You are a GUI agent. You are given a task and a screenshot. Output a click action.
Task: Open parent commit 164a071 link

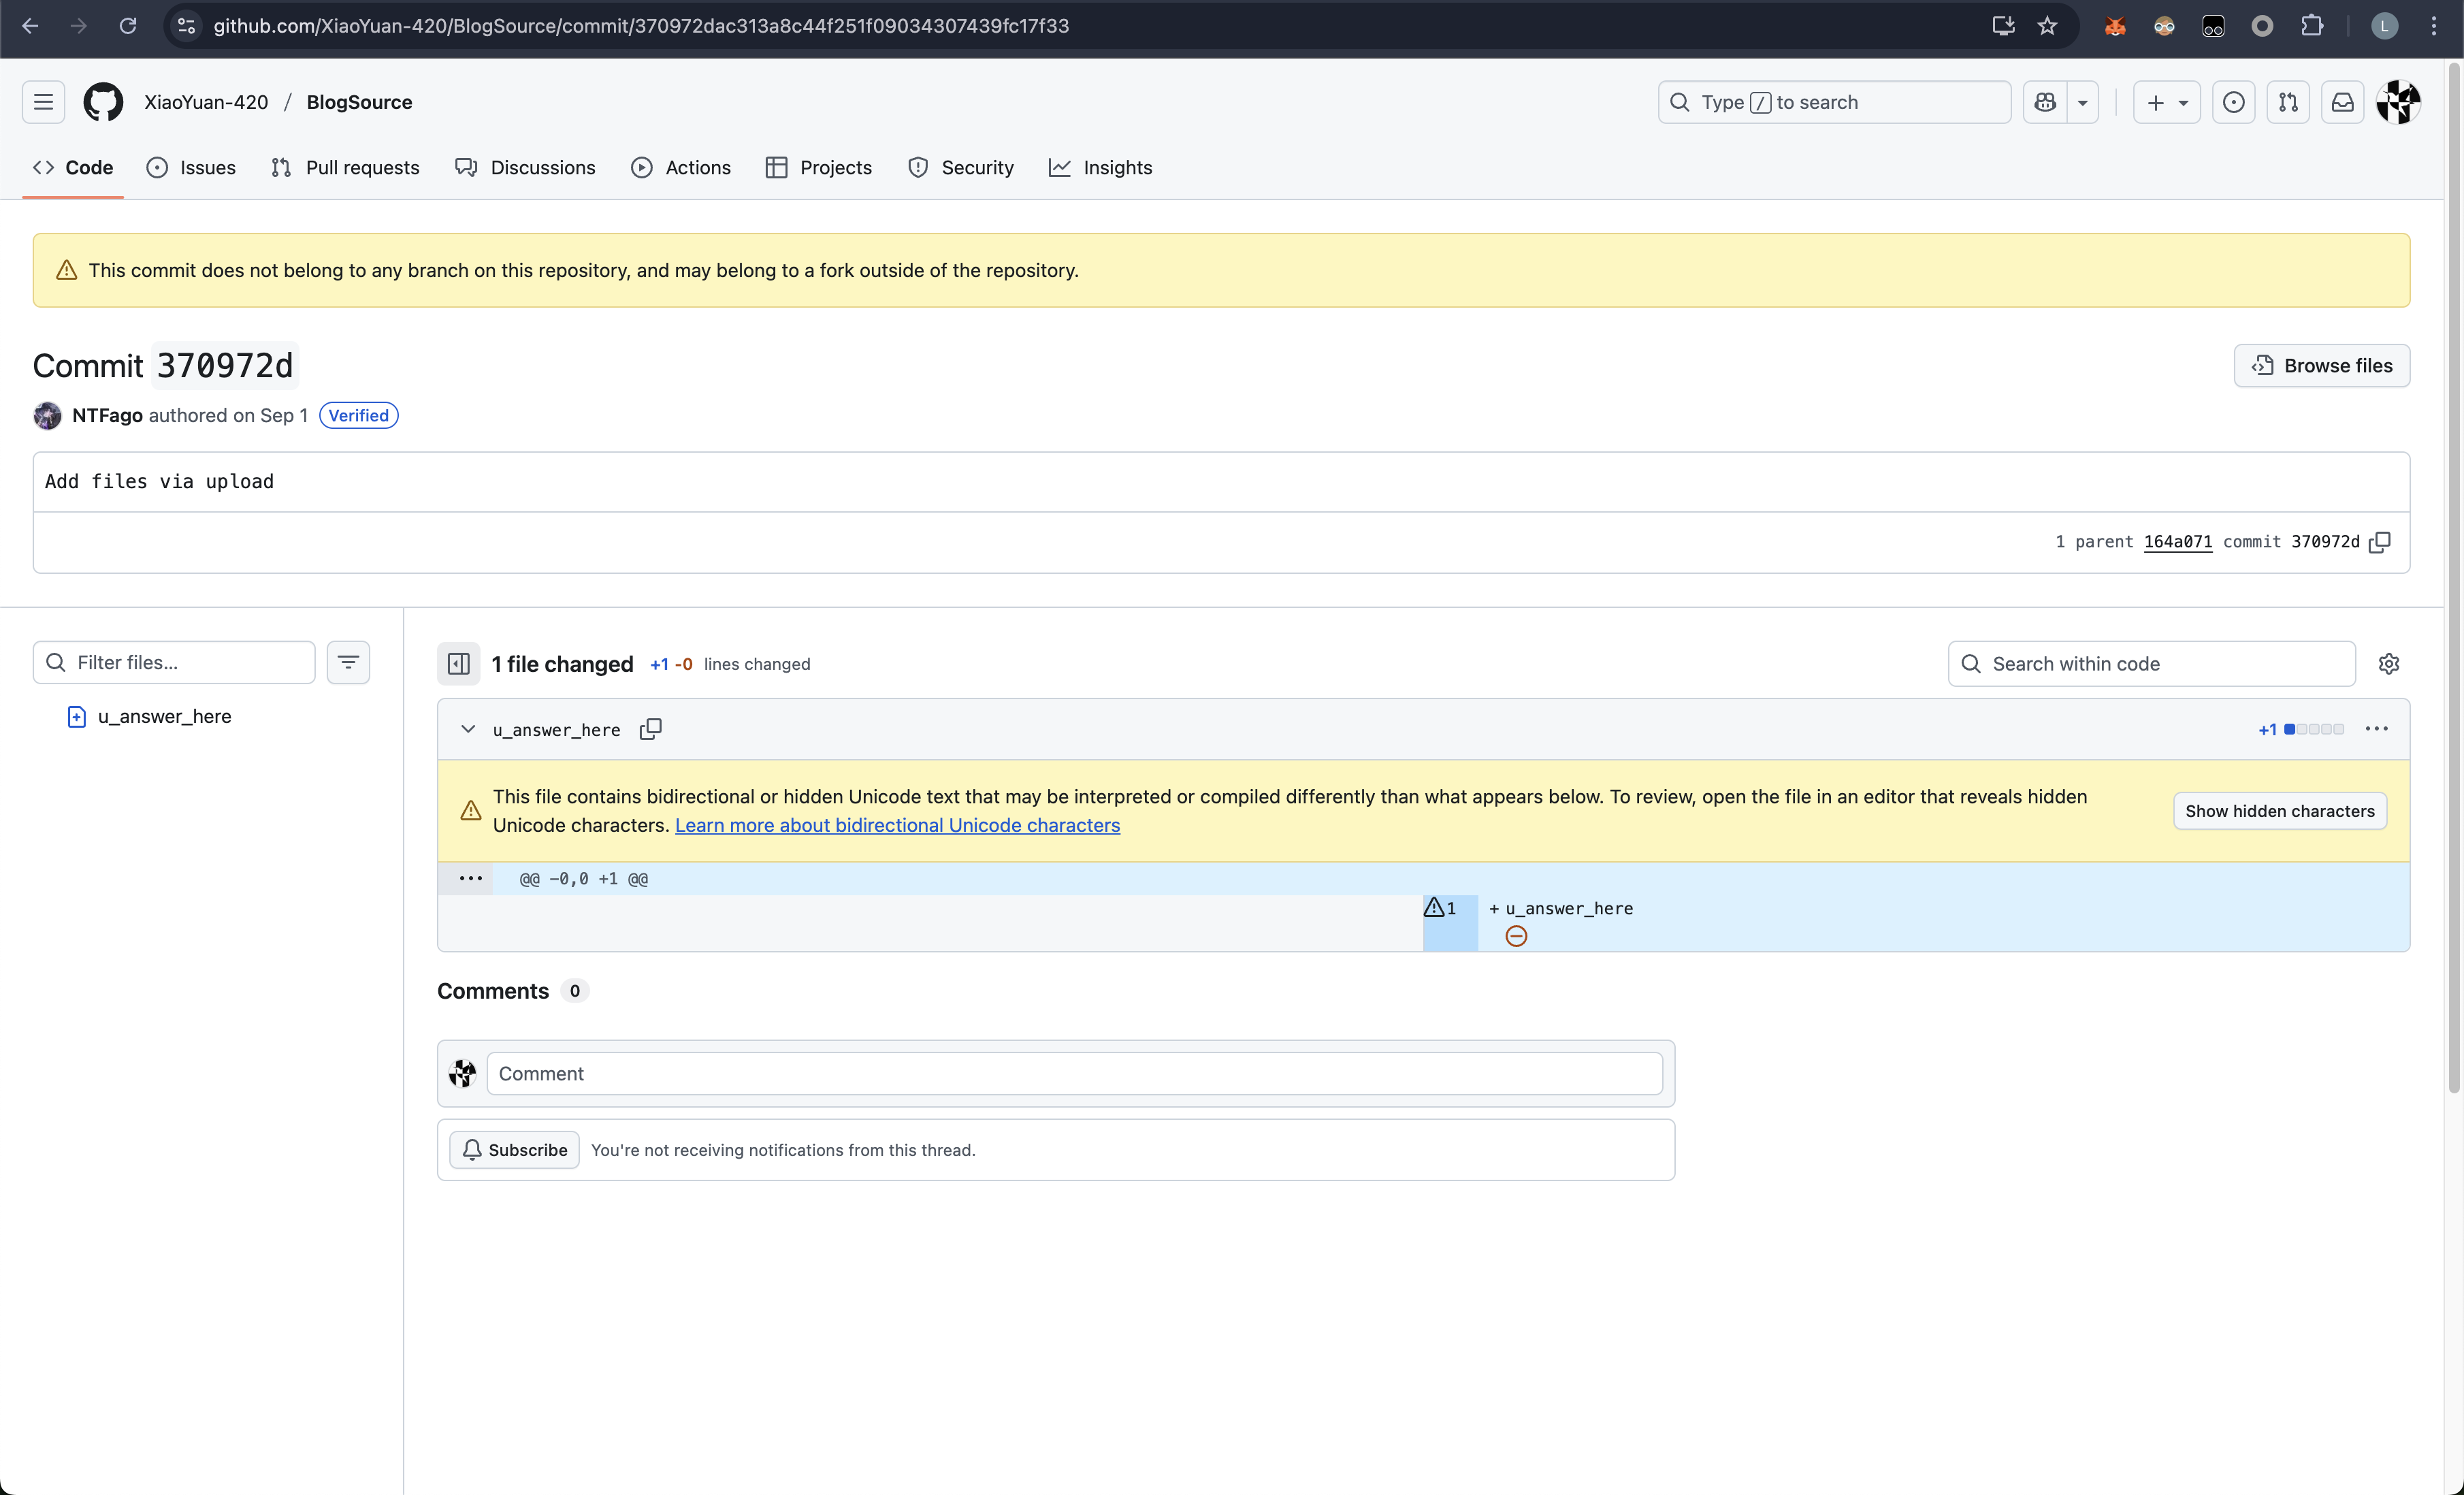tap(2177, 542)
